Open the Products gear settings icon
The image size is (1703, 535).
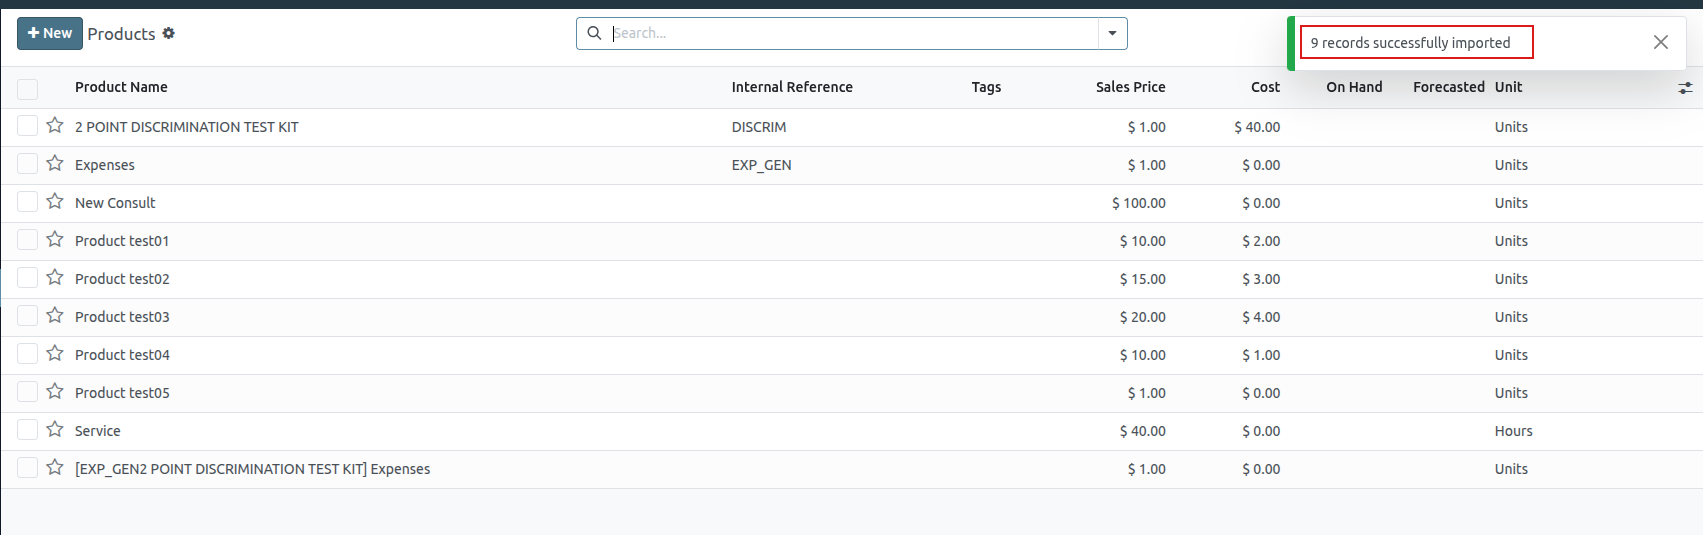click(x=169, y=33)
